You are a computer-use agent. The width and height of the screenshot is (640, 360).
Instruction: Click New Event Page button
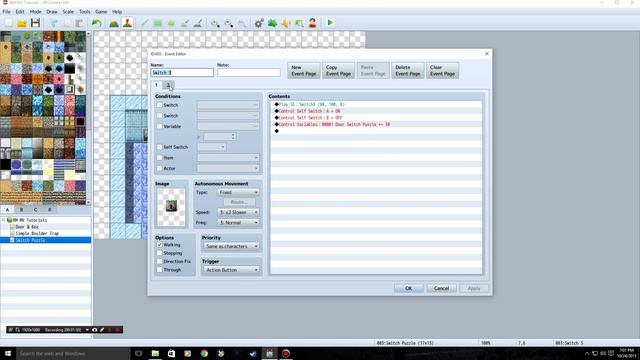pos(304,71)
